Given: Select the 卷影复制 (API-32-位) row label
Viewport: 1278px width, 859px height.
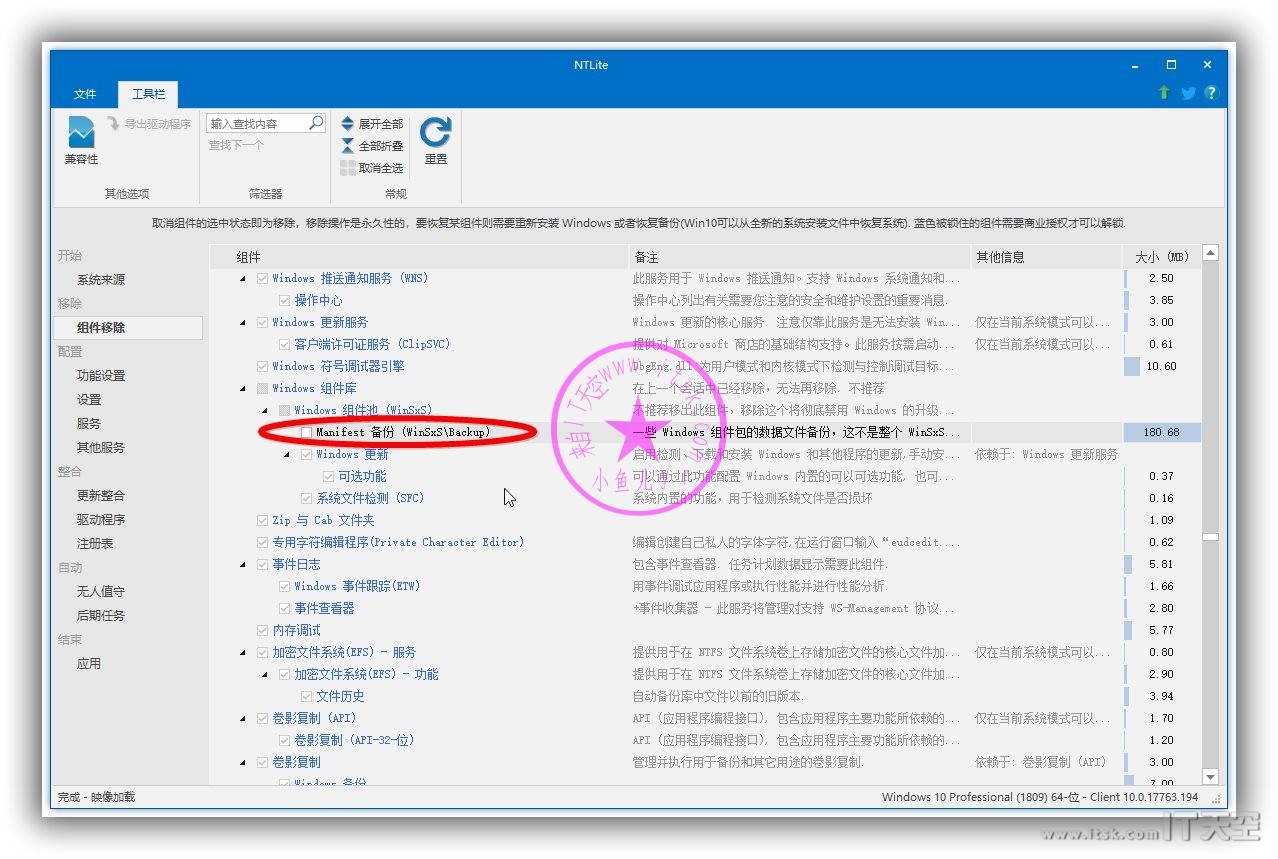Looking at the screenshot, I should [354, 740].
